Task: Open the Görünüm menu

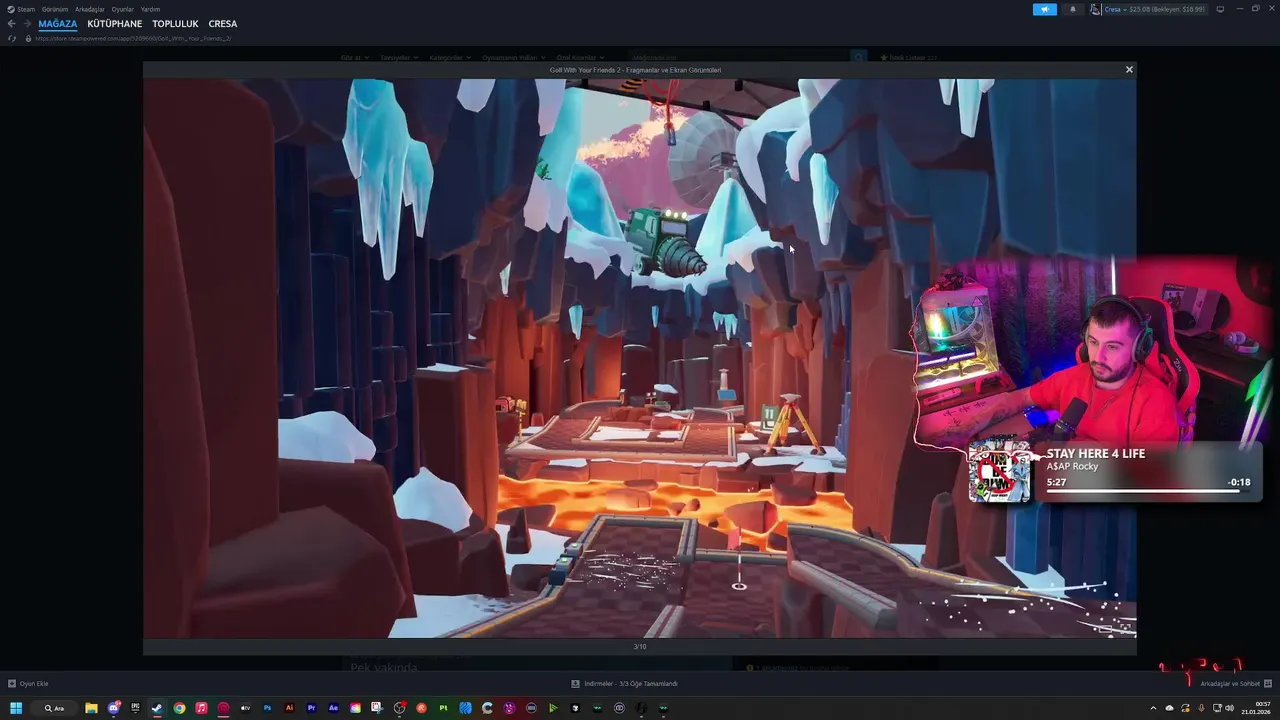Action: 55,9
